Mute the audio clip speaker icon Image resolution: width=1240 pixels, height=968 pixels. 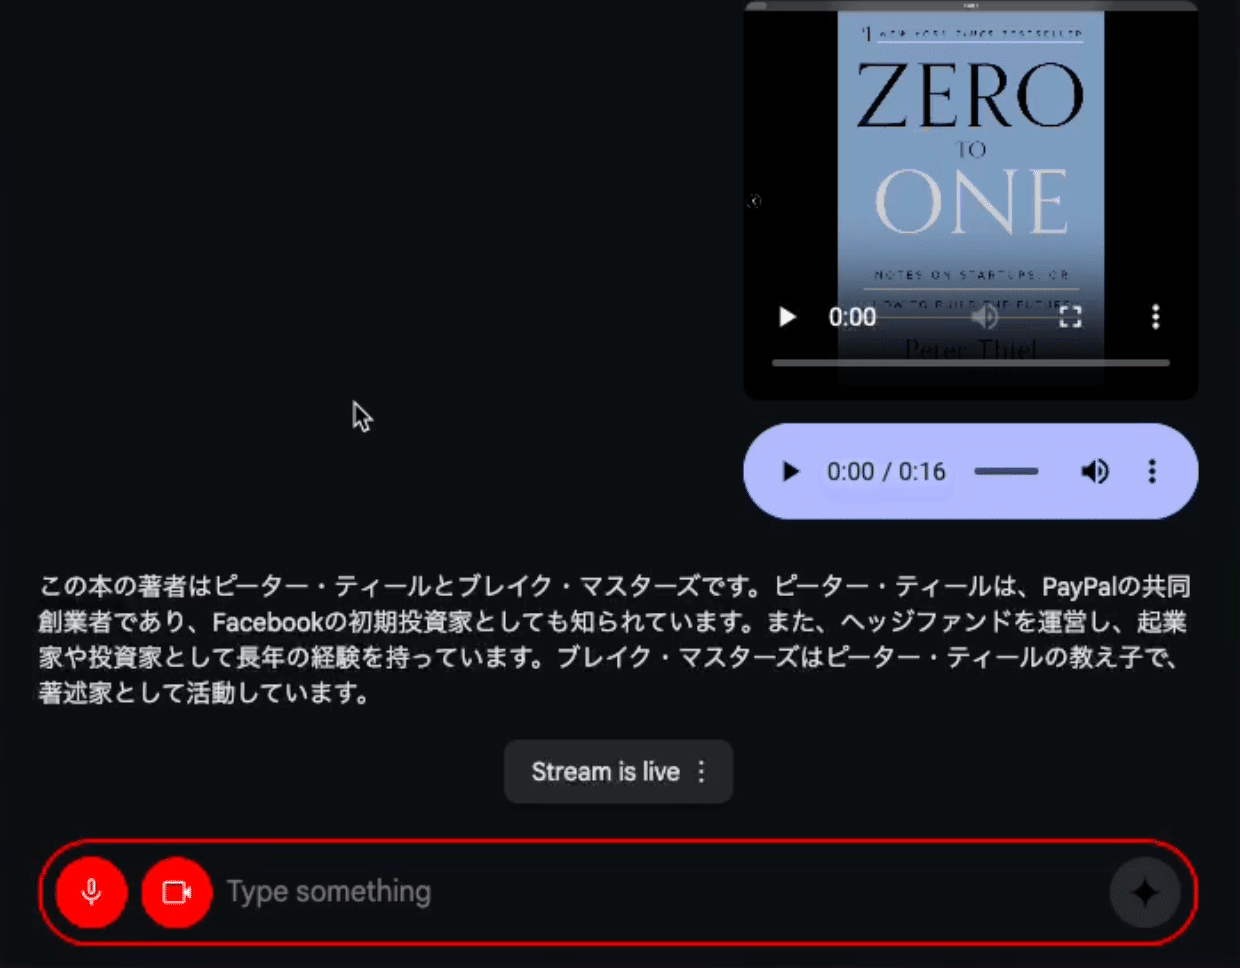pos(1095,471)
